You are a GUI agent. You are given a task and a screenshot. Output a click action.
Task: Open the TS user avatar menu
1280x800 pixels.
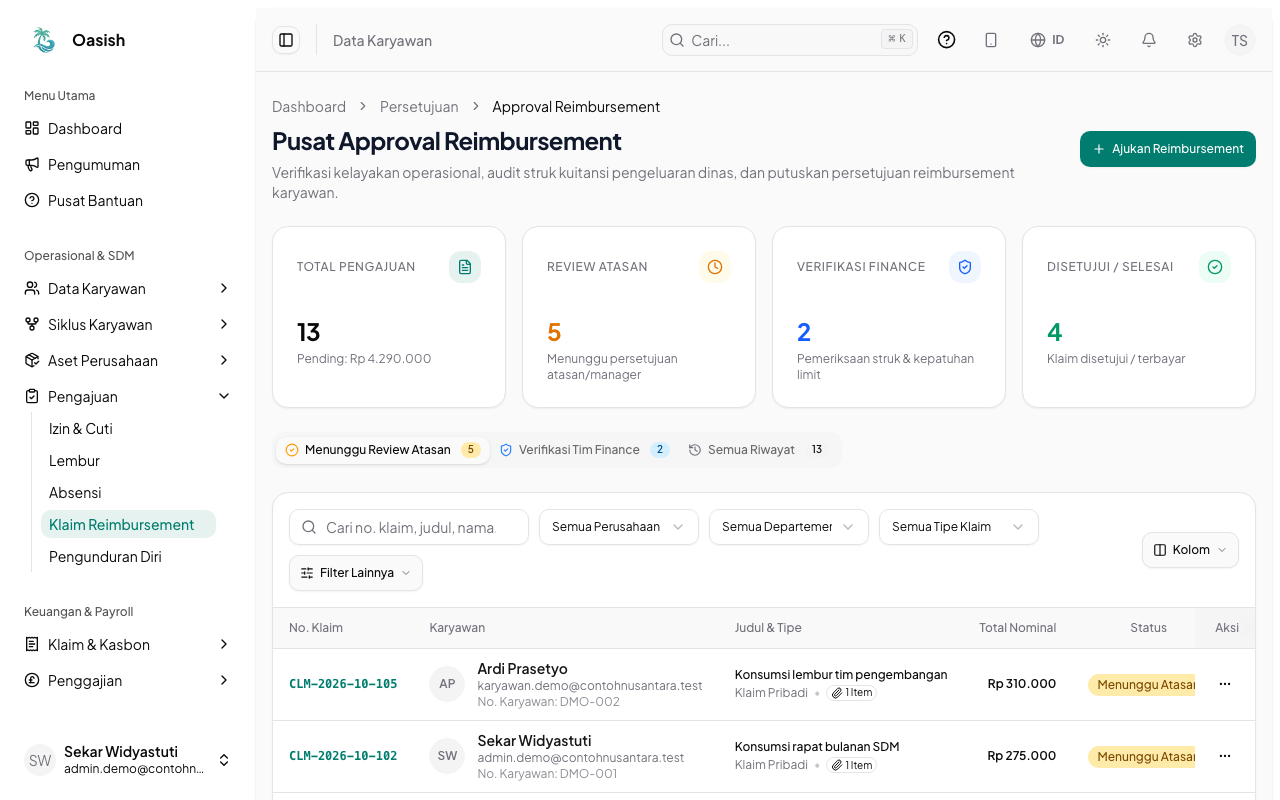point(1240,40)
